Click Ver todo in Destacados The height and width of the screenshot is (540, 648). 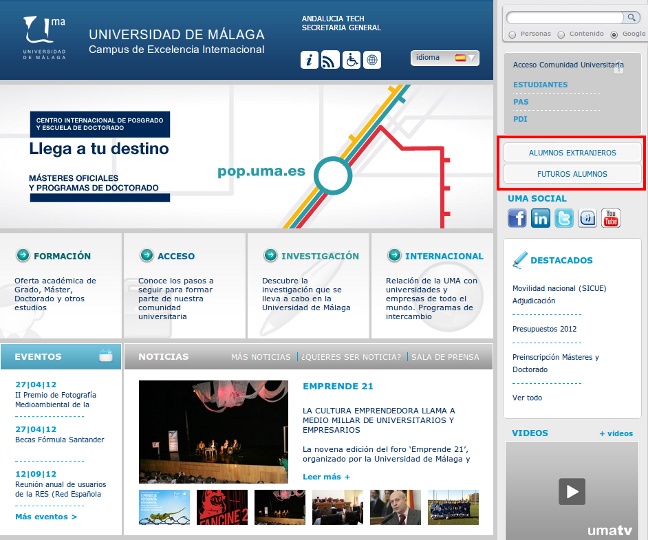point(527,398)
